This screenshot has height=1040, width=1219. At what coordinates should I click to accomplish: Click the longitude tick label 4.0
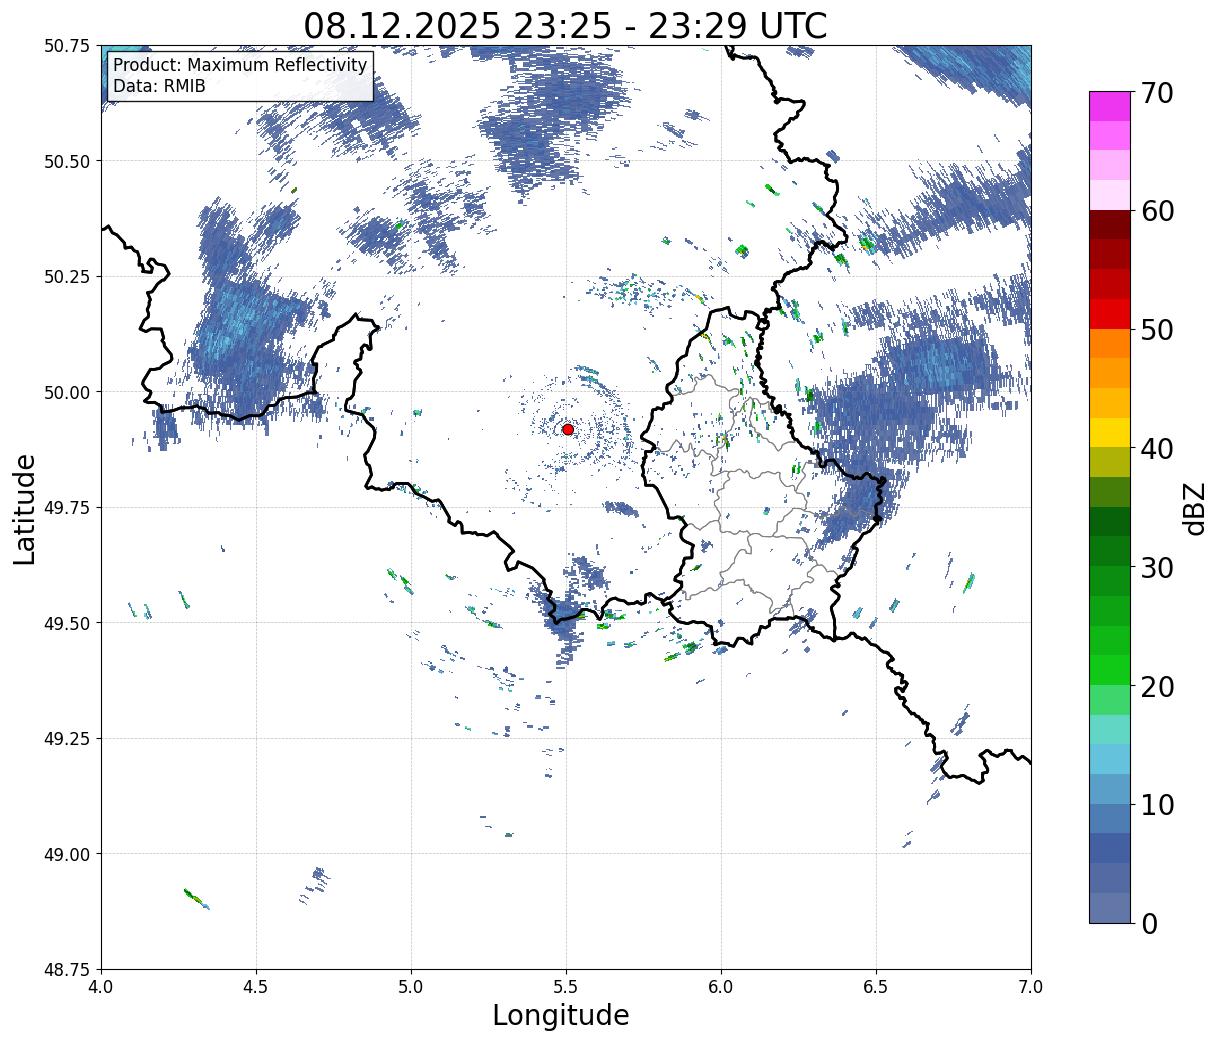[x=101, y=987]
